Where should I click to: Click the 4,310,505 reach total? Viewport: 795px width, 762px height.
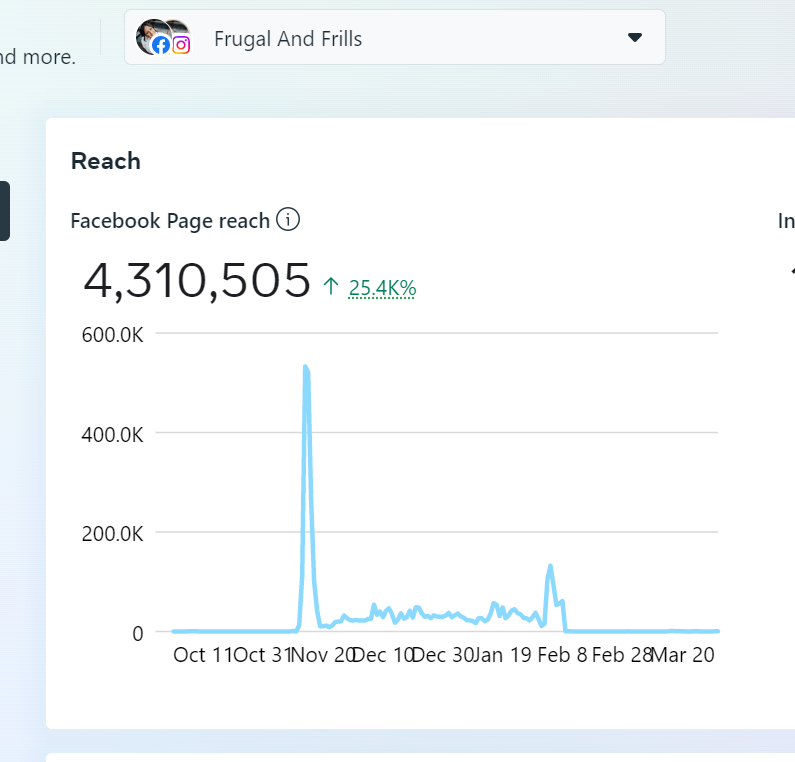point(197,280)
